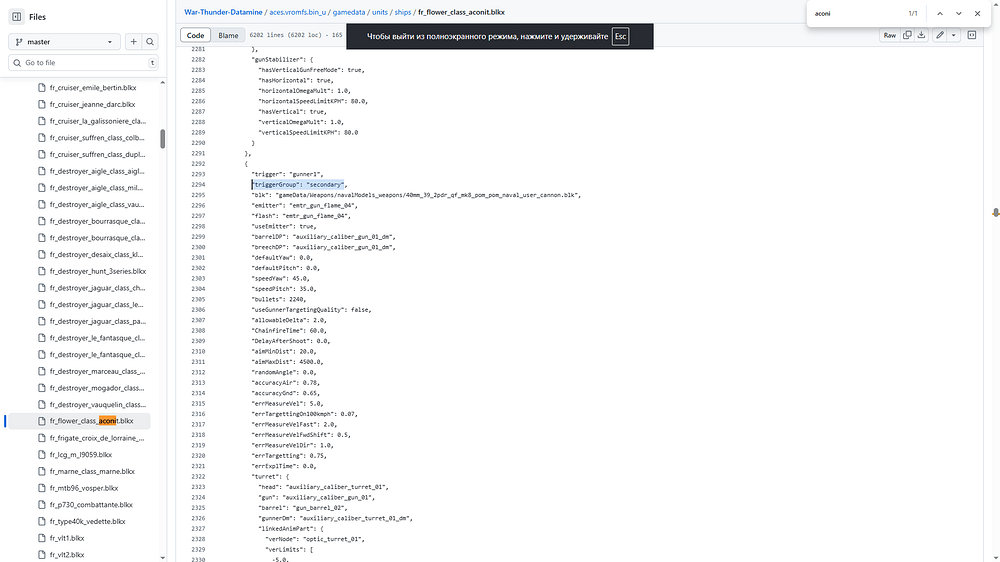Click the add file plus icon
Image resolution: width=1000 pixels, height=562 pixels.
click(133, 42)
